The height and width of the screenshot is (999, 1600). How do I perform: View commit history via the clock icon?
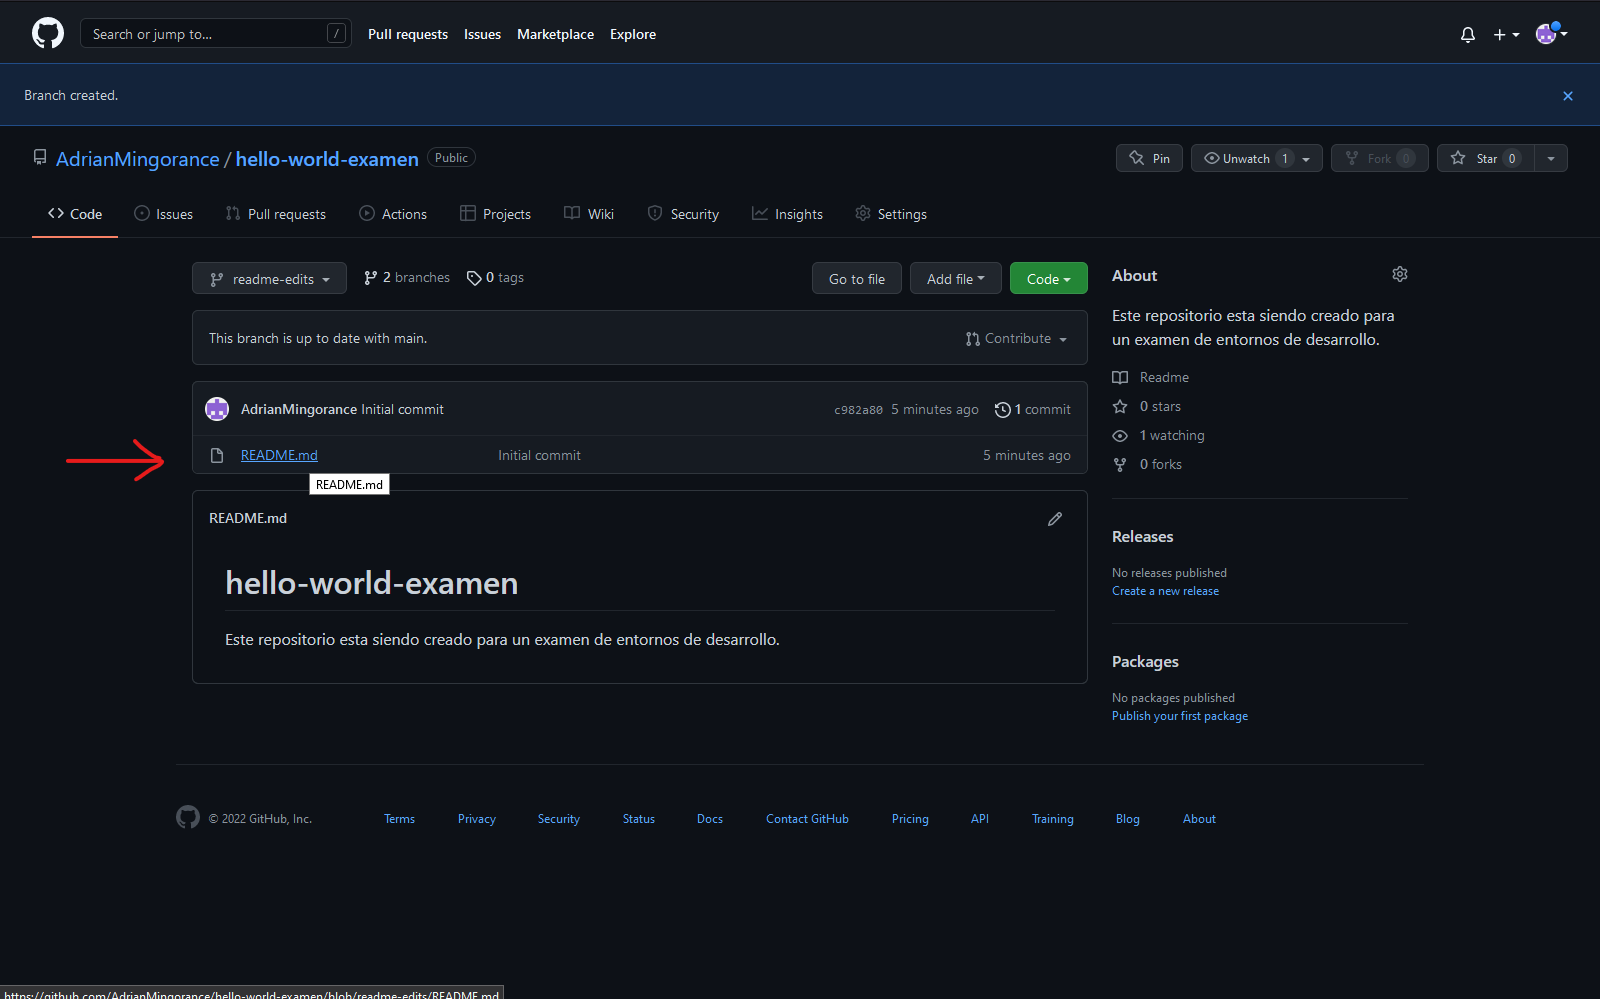point(1003,409)
